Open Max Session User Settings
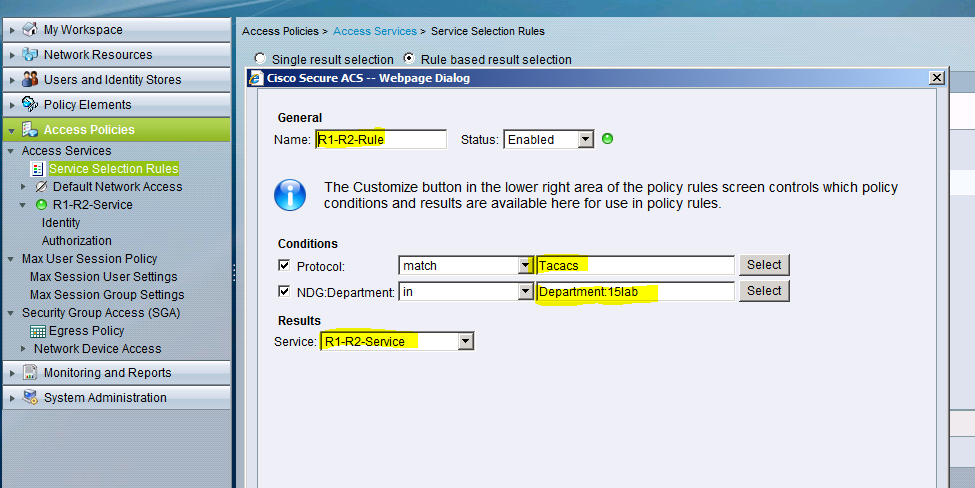Screen dimensions: 975x488 pyautogui.click(x=103, y=277)
